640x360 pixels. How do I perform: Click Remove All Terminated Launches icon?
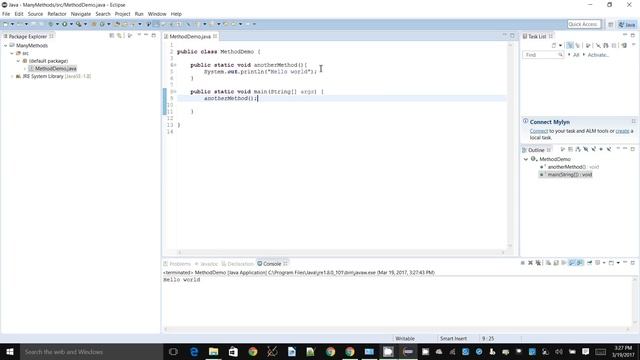pyautogui.click(x=538, y=263)
